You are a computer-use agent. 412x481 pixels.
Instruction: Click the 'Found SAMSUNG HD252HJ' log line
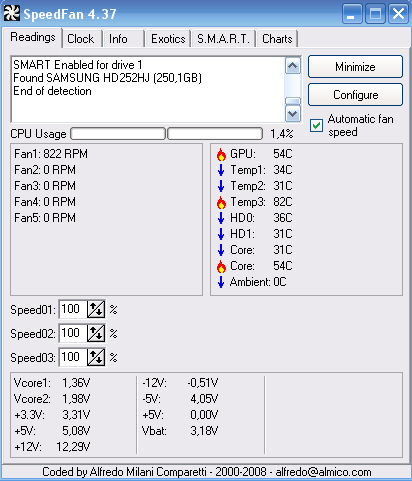(107, 78)
